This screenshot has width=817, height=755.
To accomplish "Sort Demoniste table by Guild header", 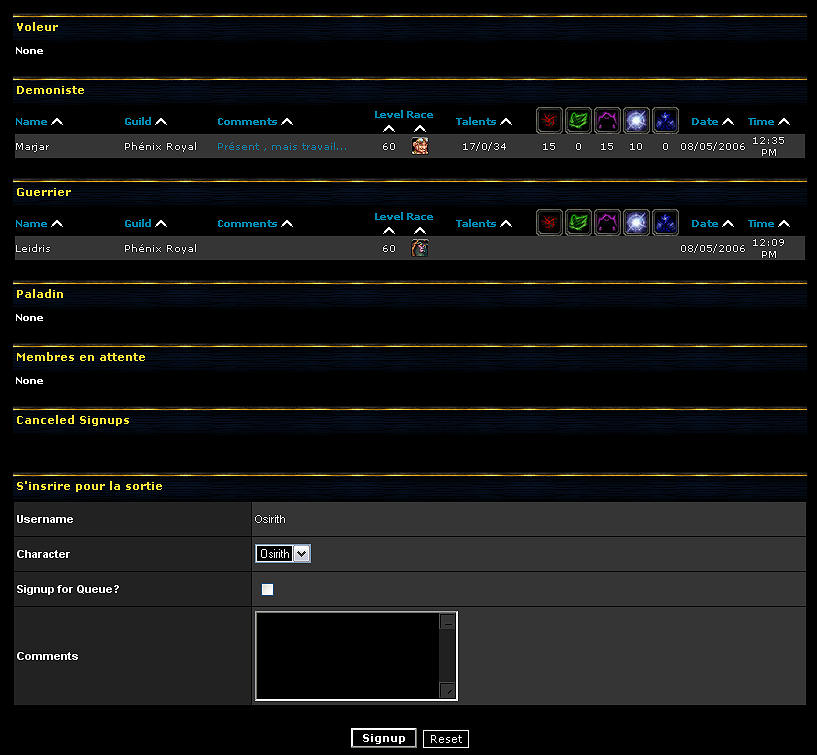I will [138, 122].
